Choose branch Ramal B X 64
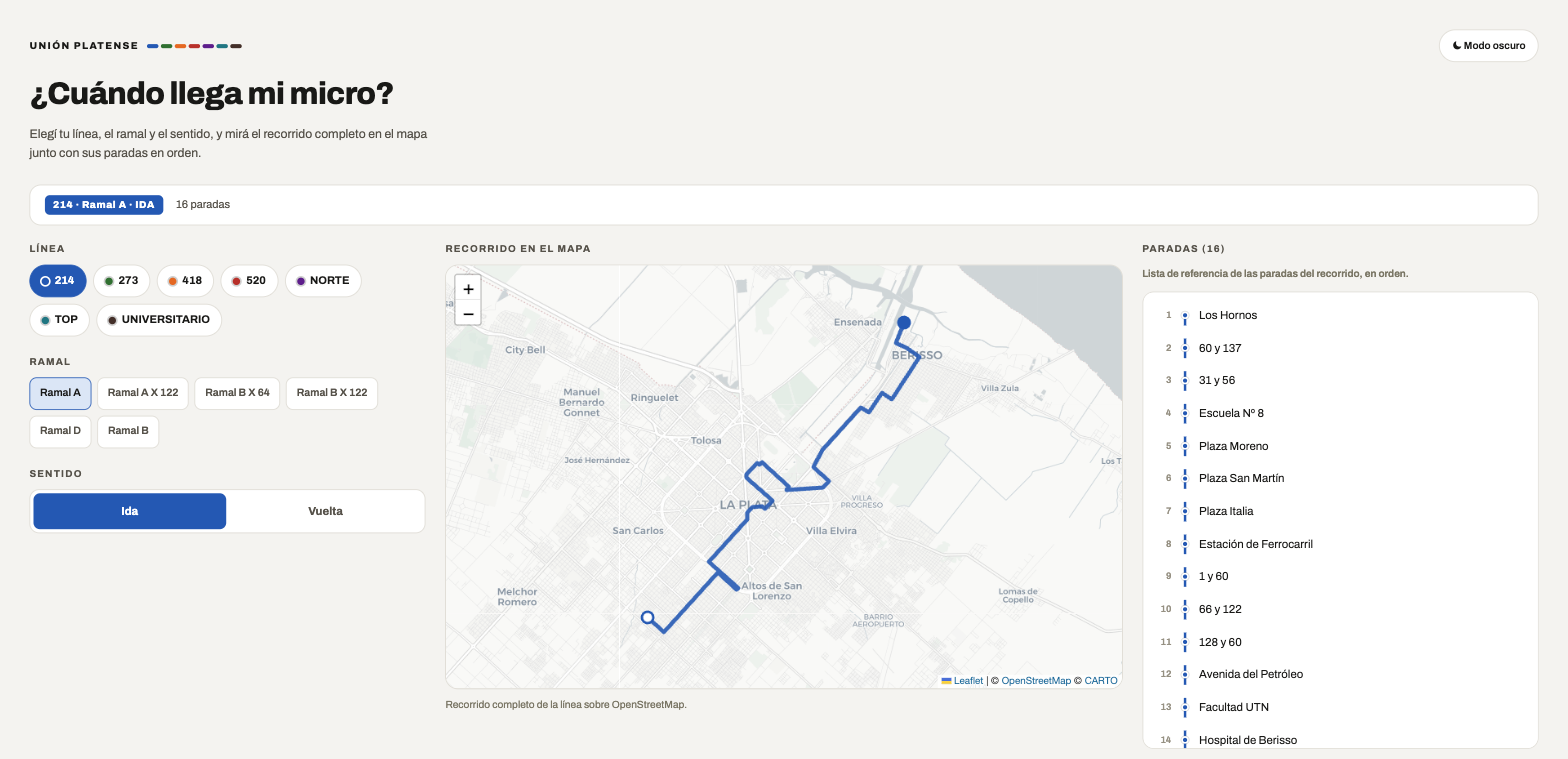Viewport: 1568px width, 759px height. tap(238, 393)
